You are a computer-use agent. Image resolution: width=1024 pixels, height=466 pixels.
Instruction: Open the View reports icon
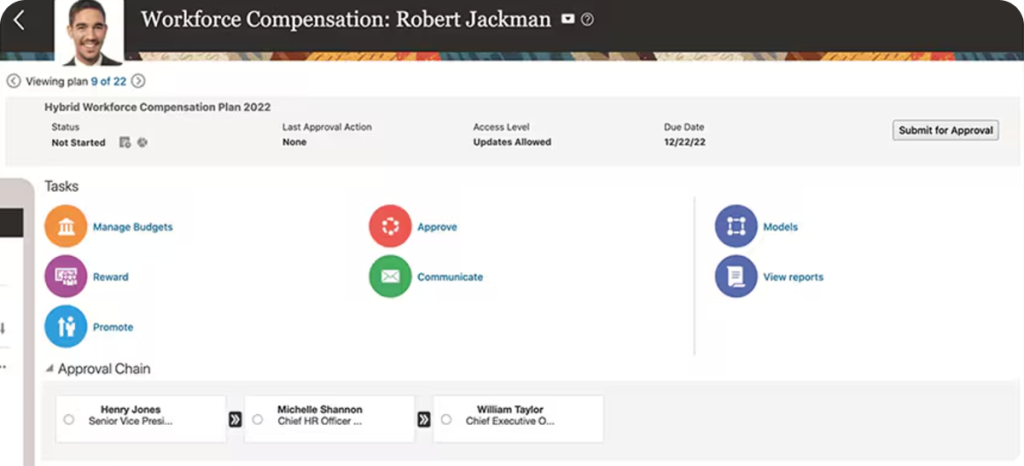736,277
